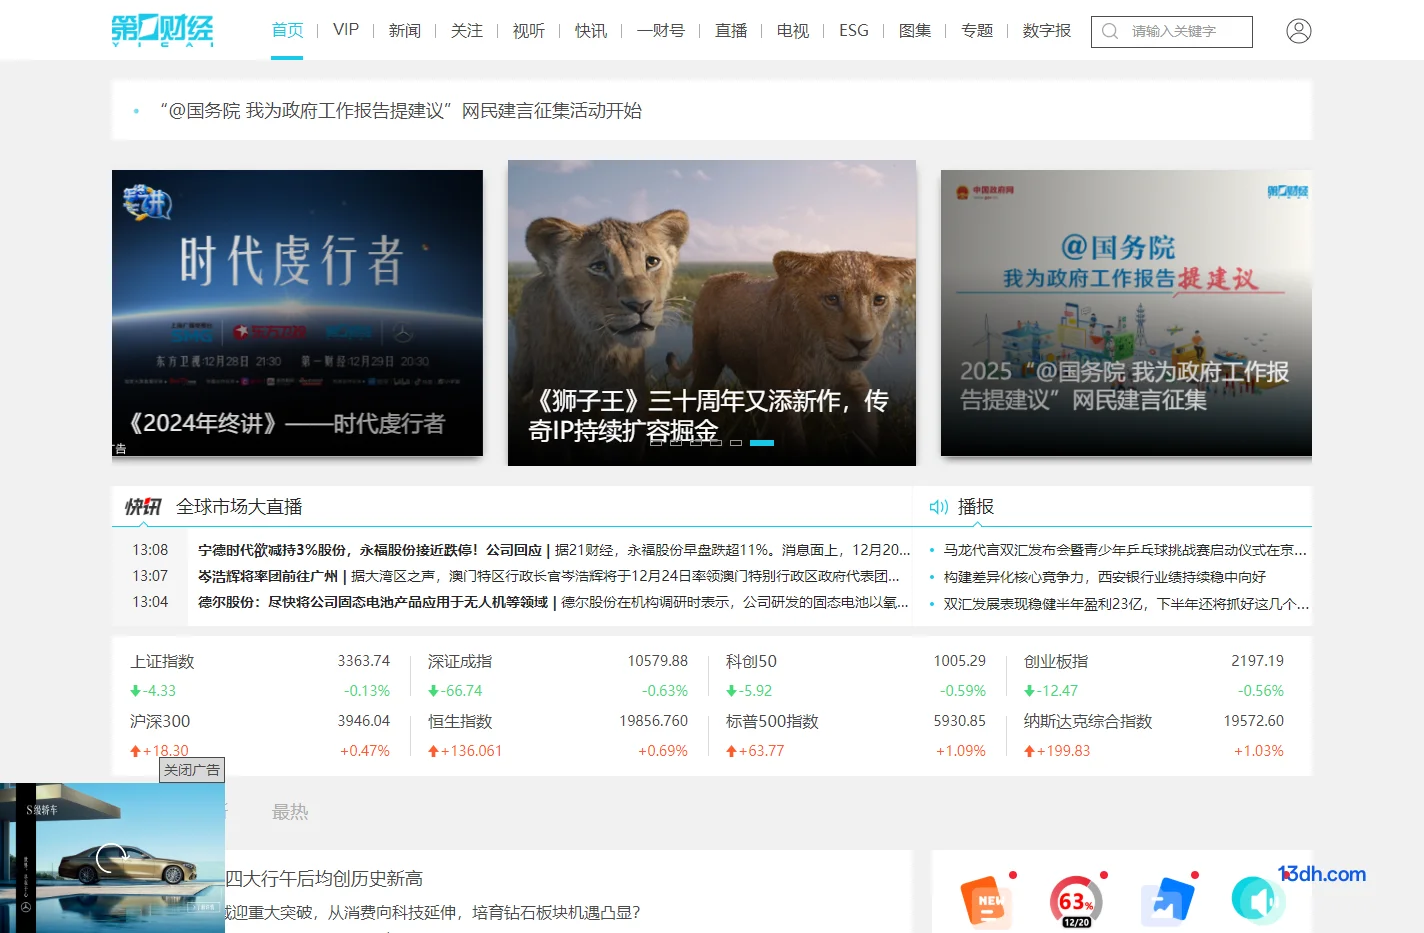
Task: Open the @国务院 网民建言征集 headline link
Action: tap(401, 111)
